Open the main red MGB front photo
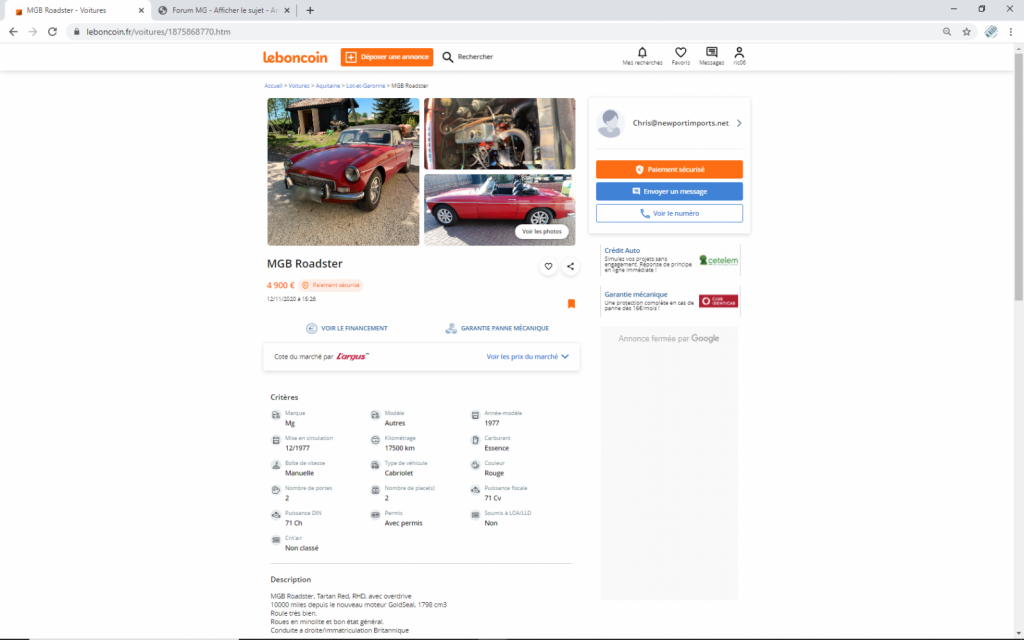Viewport: 1024px width, 640px height. (343, 172)
